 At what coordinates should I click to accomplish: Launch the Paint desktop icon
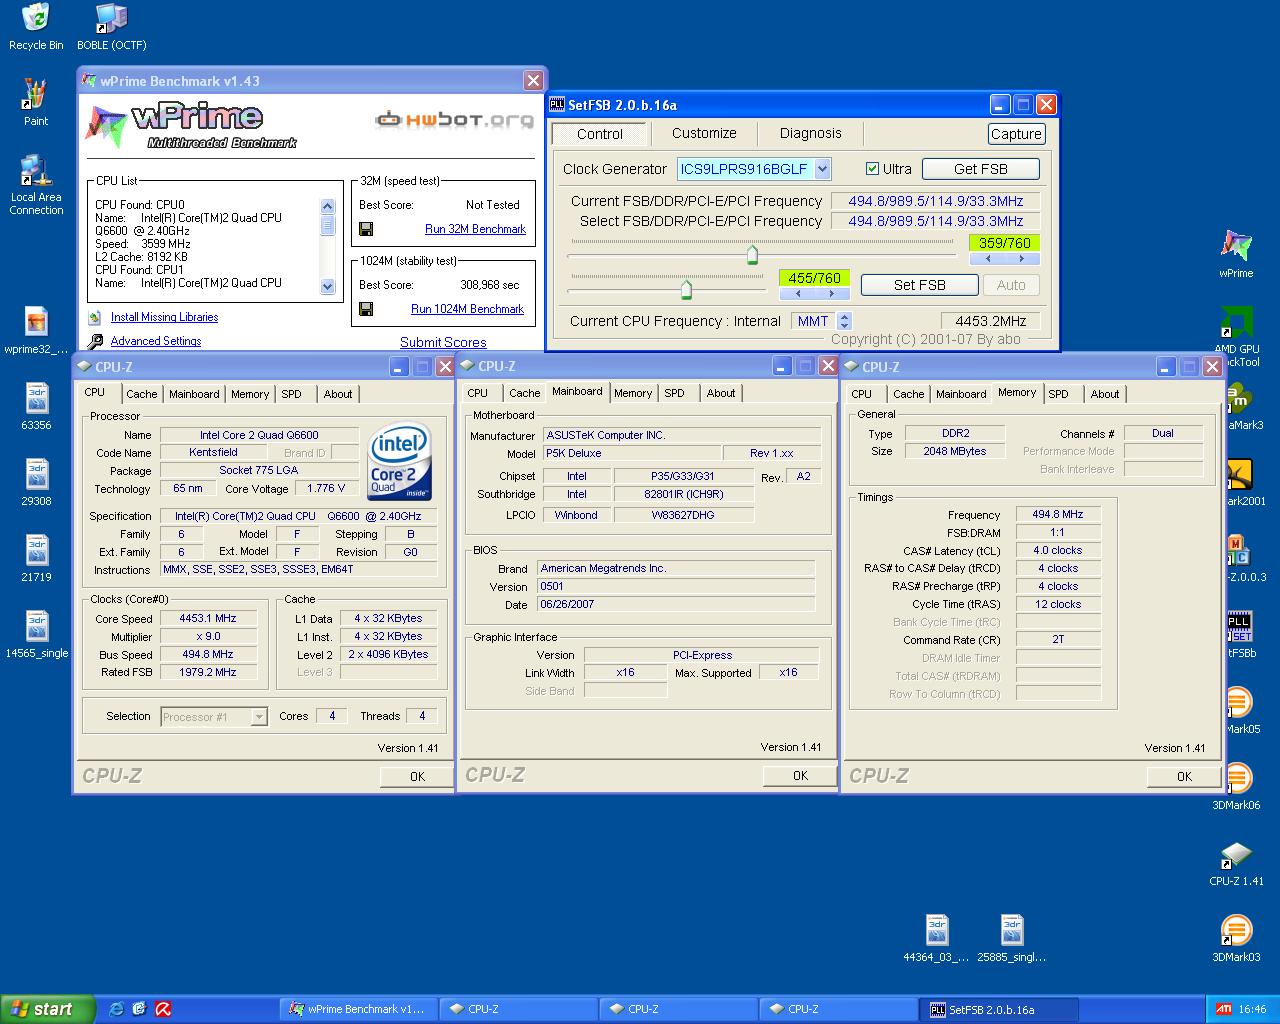pyautogui.click(x=36, y=101)
